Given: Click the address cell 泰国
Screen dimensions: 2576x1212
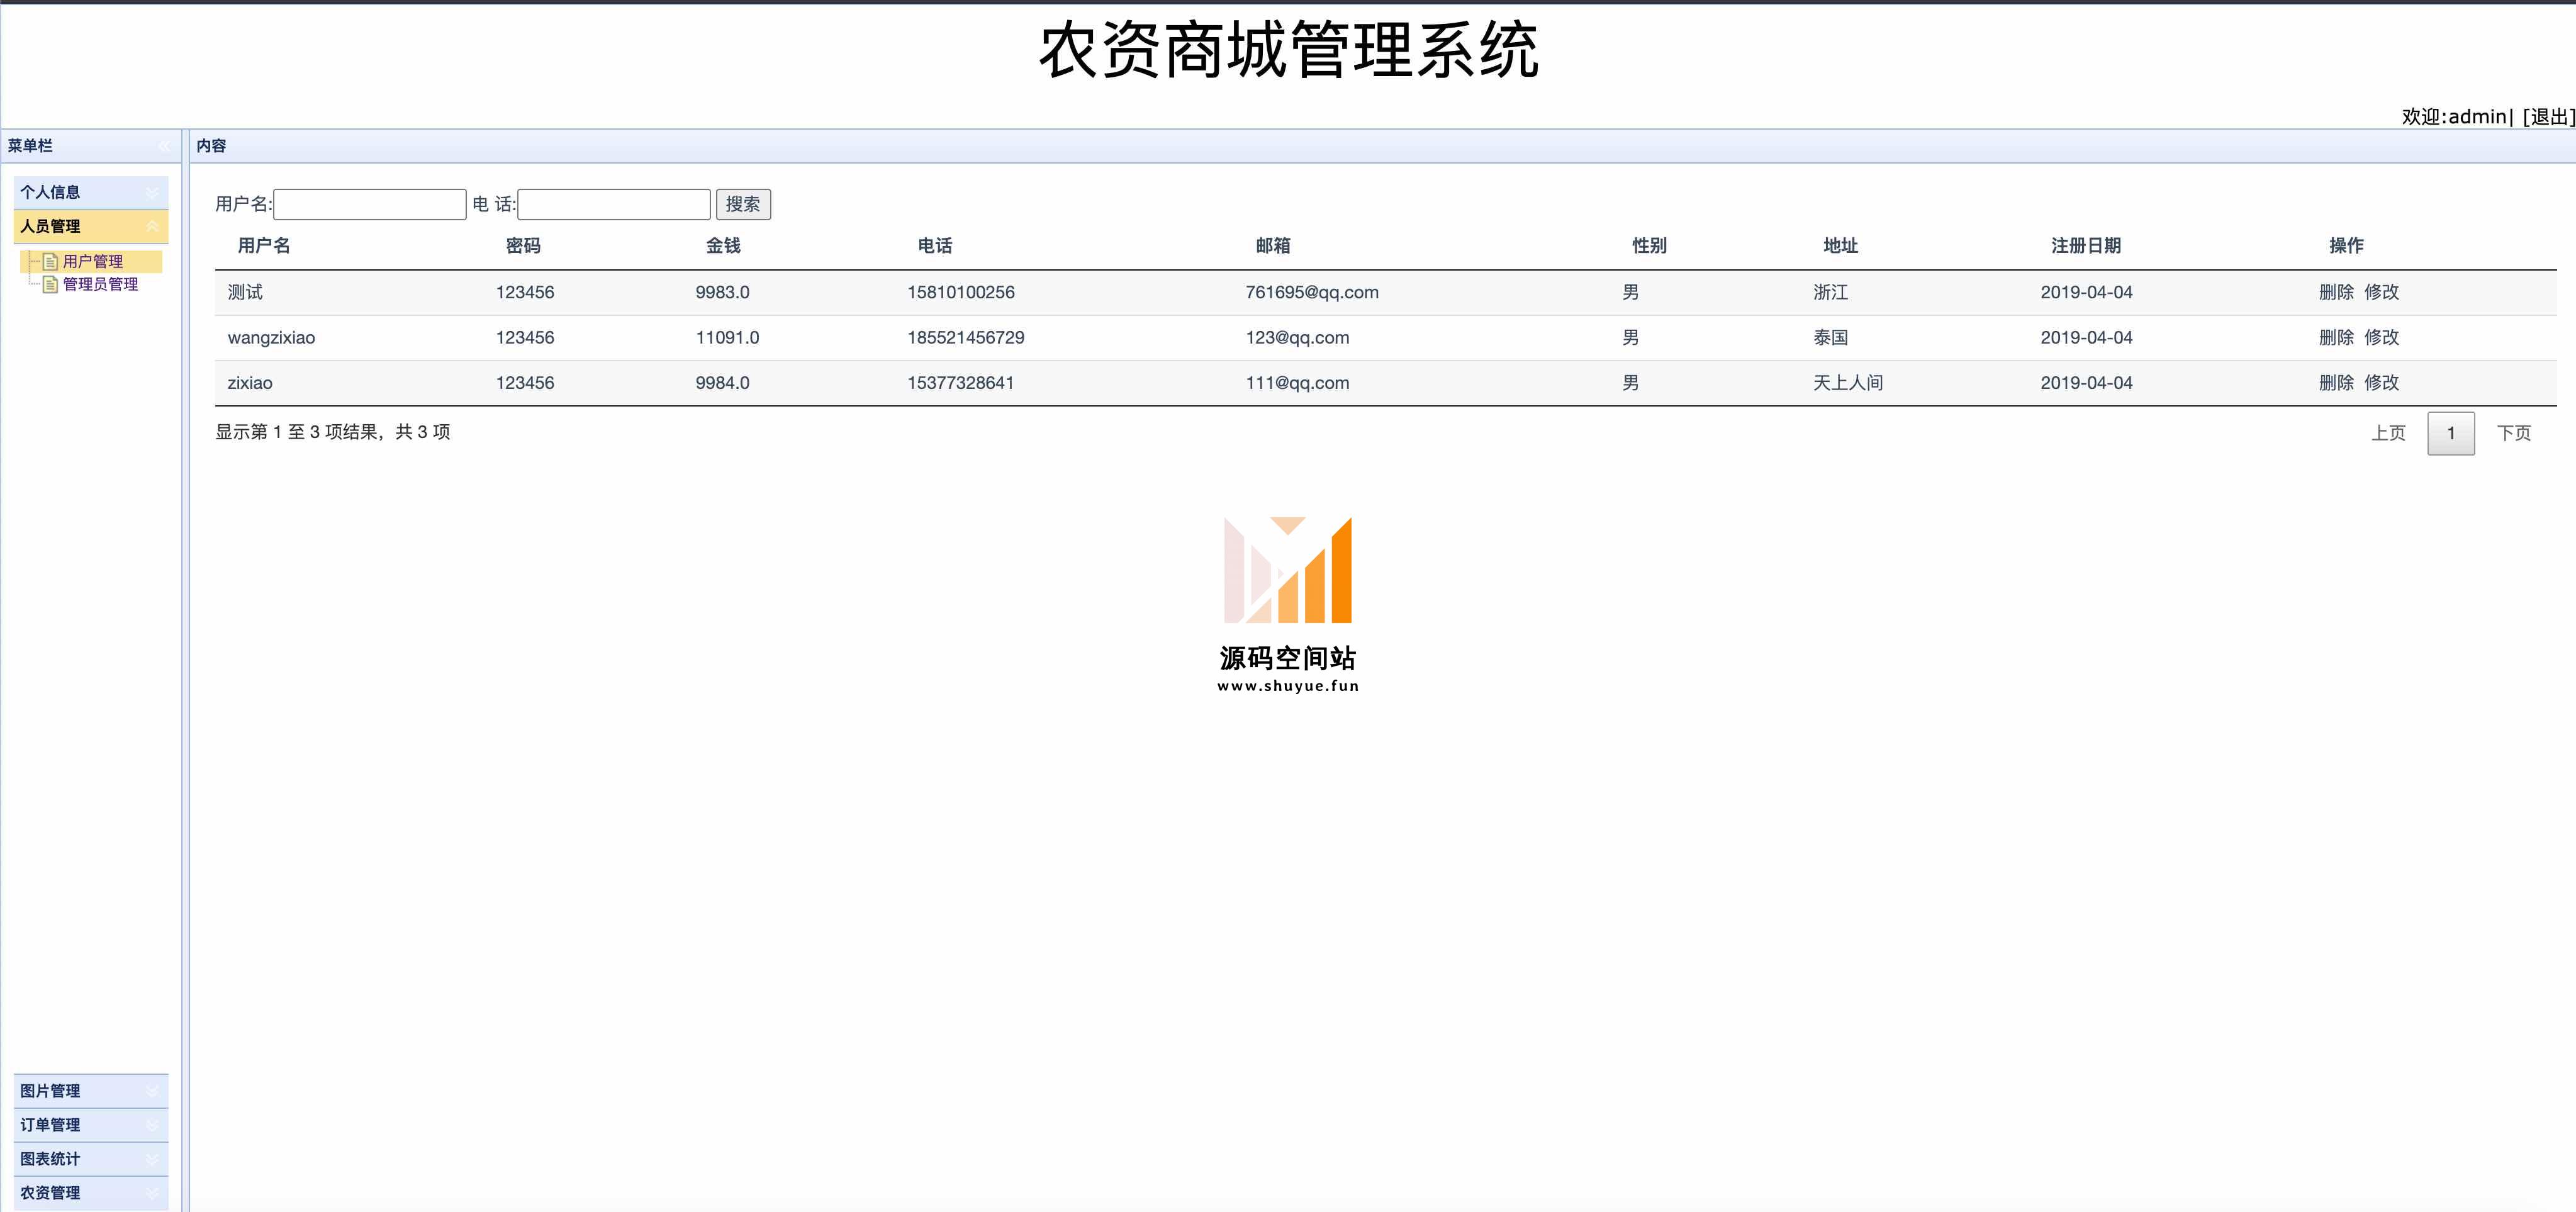Looking at the screenshot, I should [1830, 338].
